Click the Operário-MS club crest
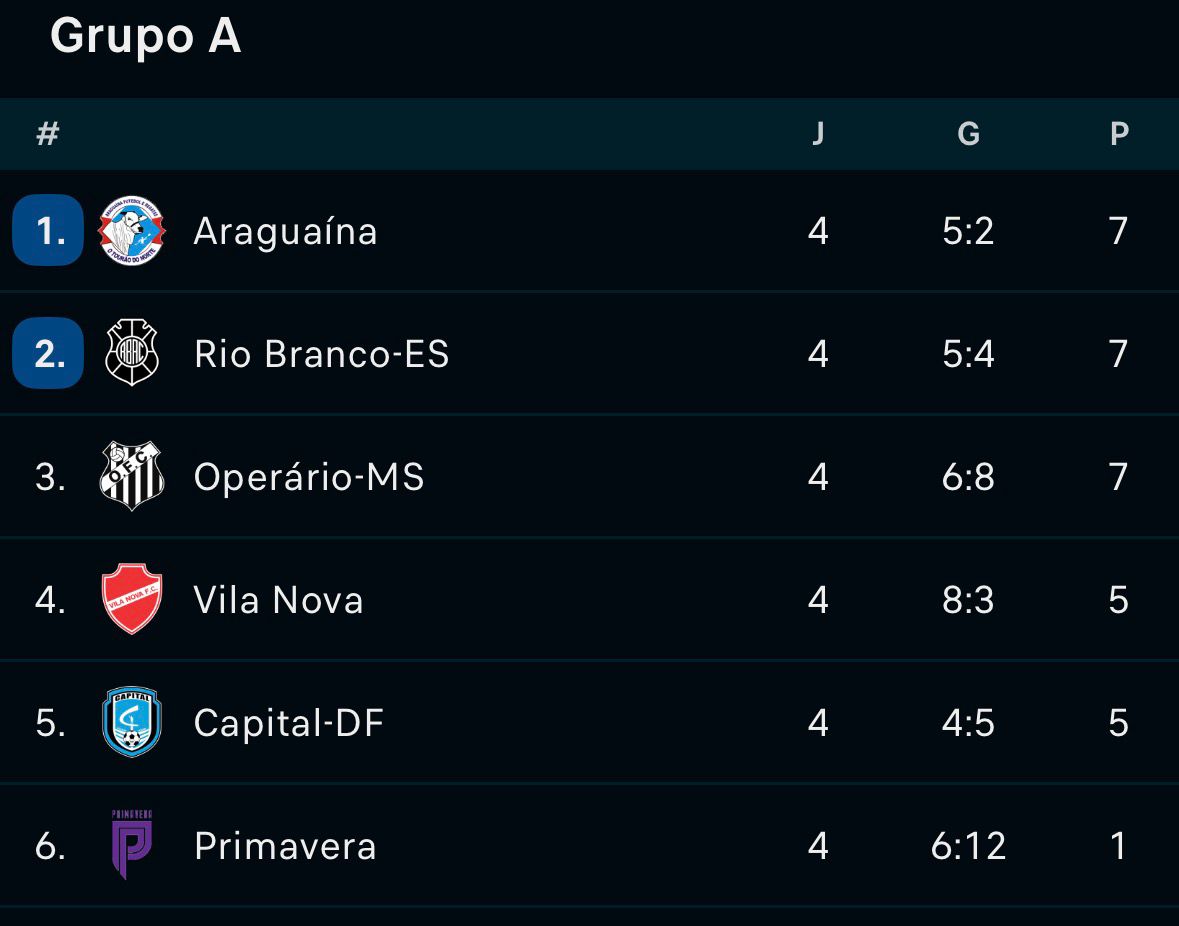1179x926 pixels. point(132,477)
